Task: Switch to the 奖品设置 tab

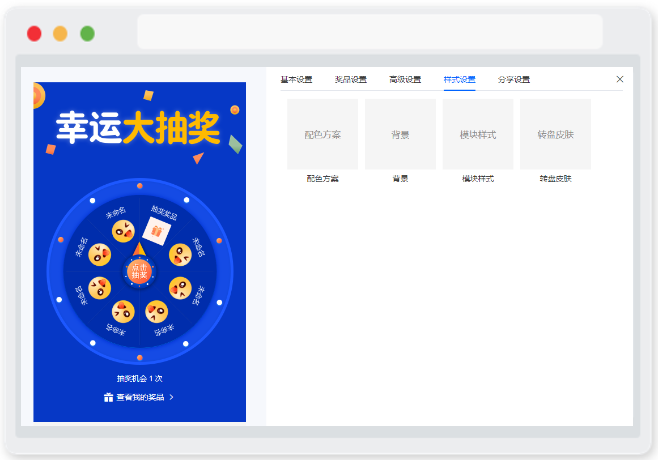Action: click(x=351, y=79)
